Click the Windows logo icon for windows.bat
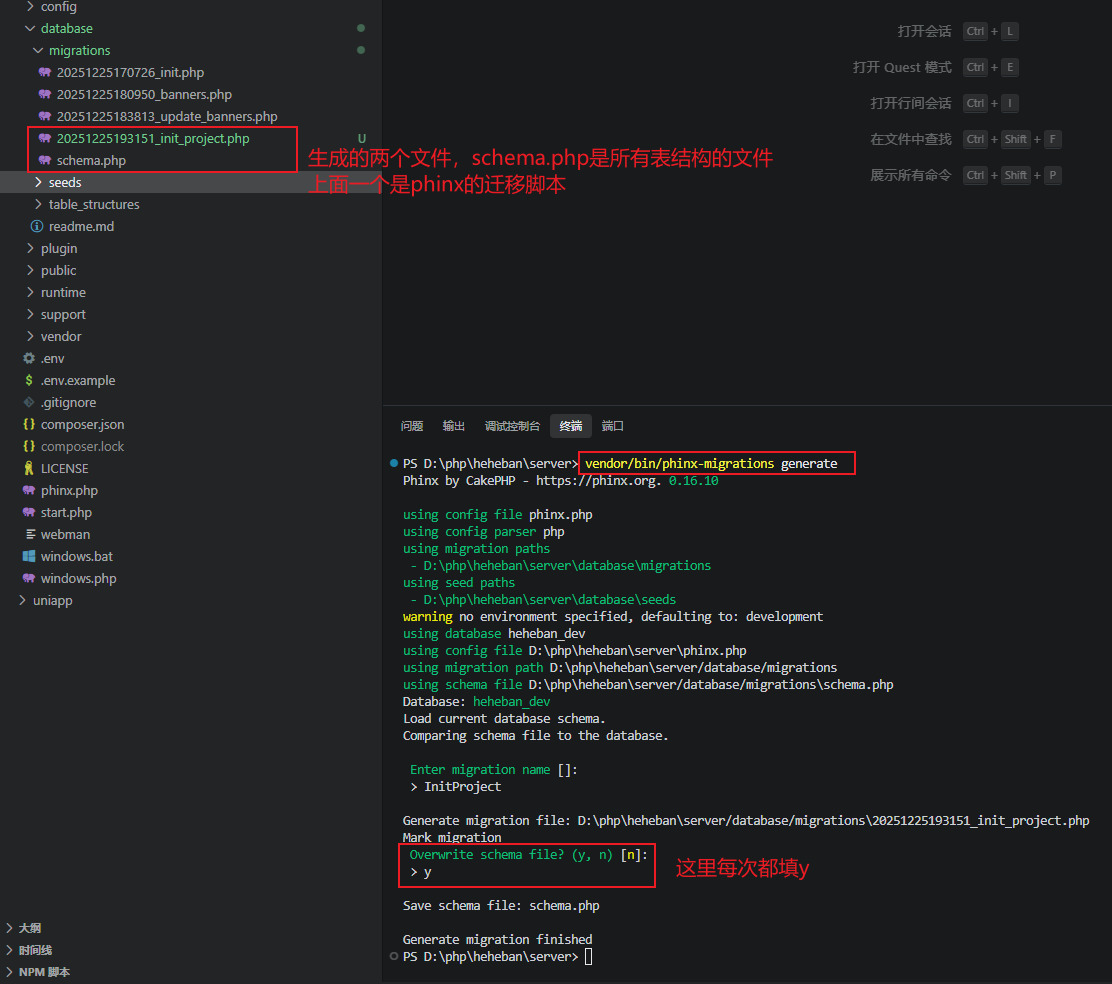 [x=29, y=557]
